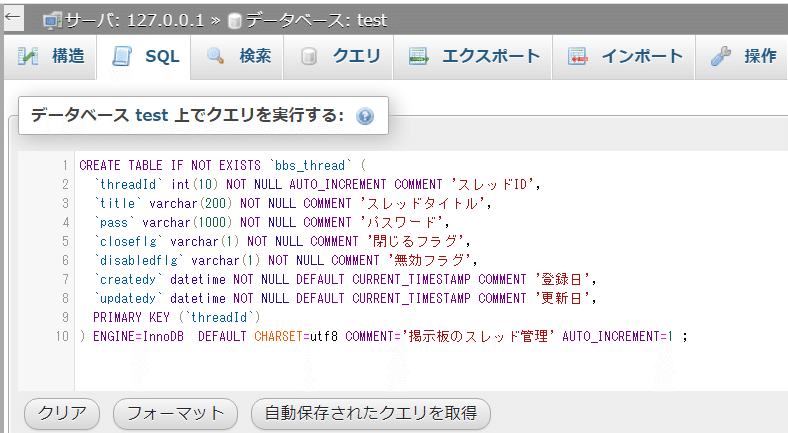Click the magnifier icon on the 検索 tab

pyautogui.click(x=216, y=56)
